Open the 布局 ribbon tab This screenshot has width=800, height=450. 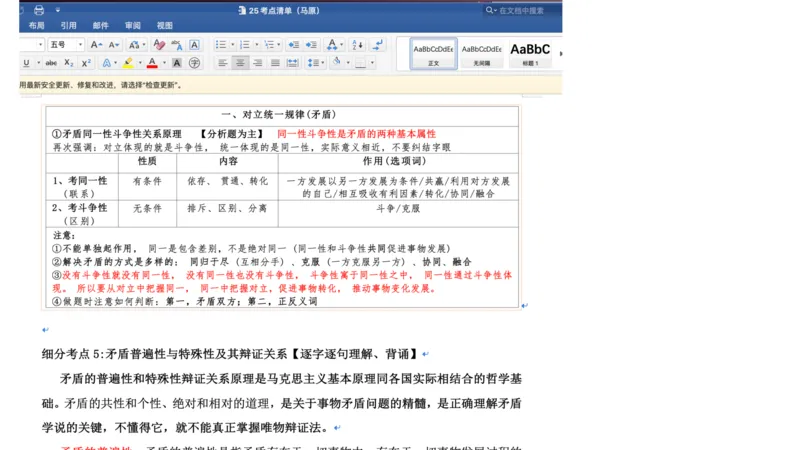tap(36, 26)
